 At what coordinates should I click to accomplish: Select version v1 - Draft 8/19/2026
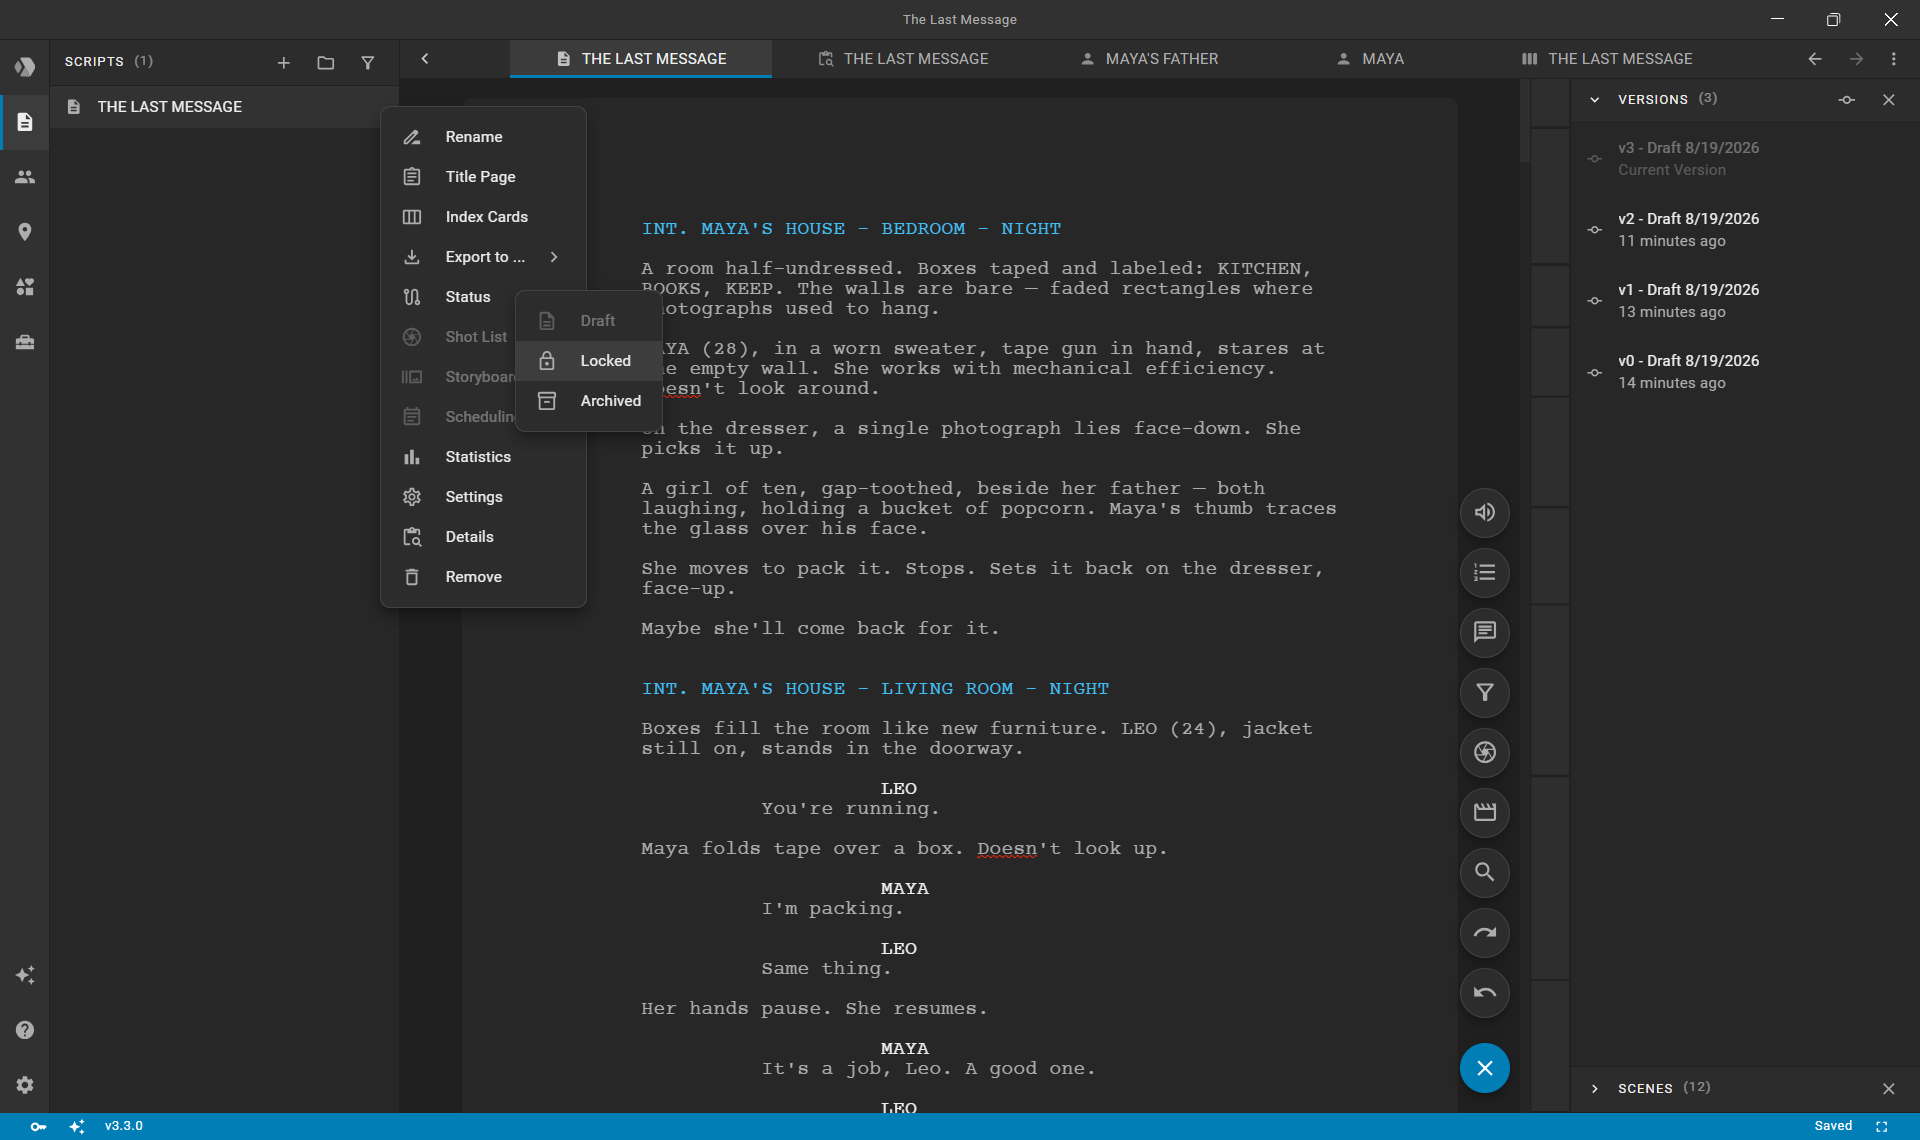click(x=1744, y=301)
